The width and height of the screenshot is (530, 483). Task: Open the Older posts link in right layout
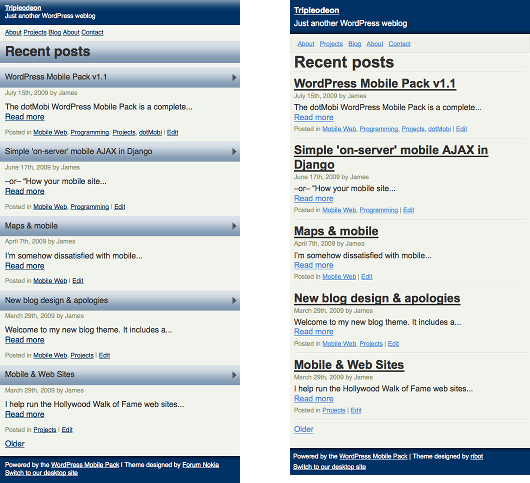[304, 429]
